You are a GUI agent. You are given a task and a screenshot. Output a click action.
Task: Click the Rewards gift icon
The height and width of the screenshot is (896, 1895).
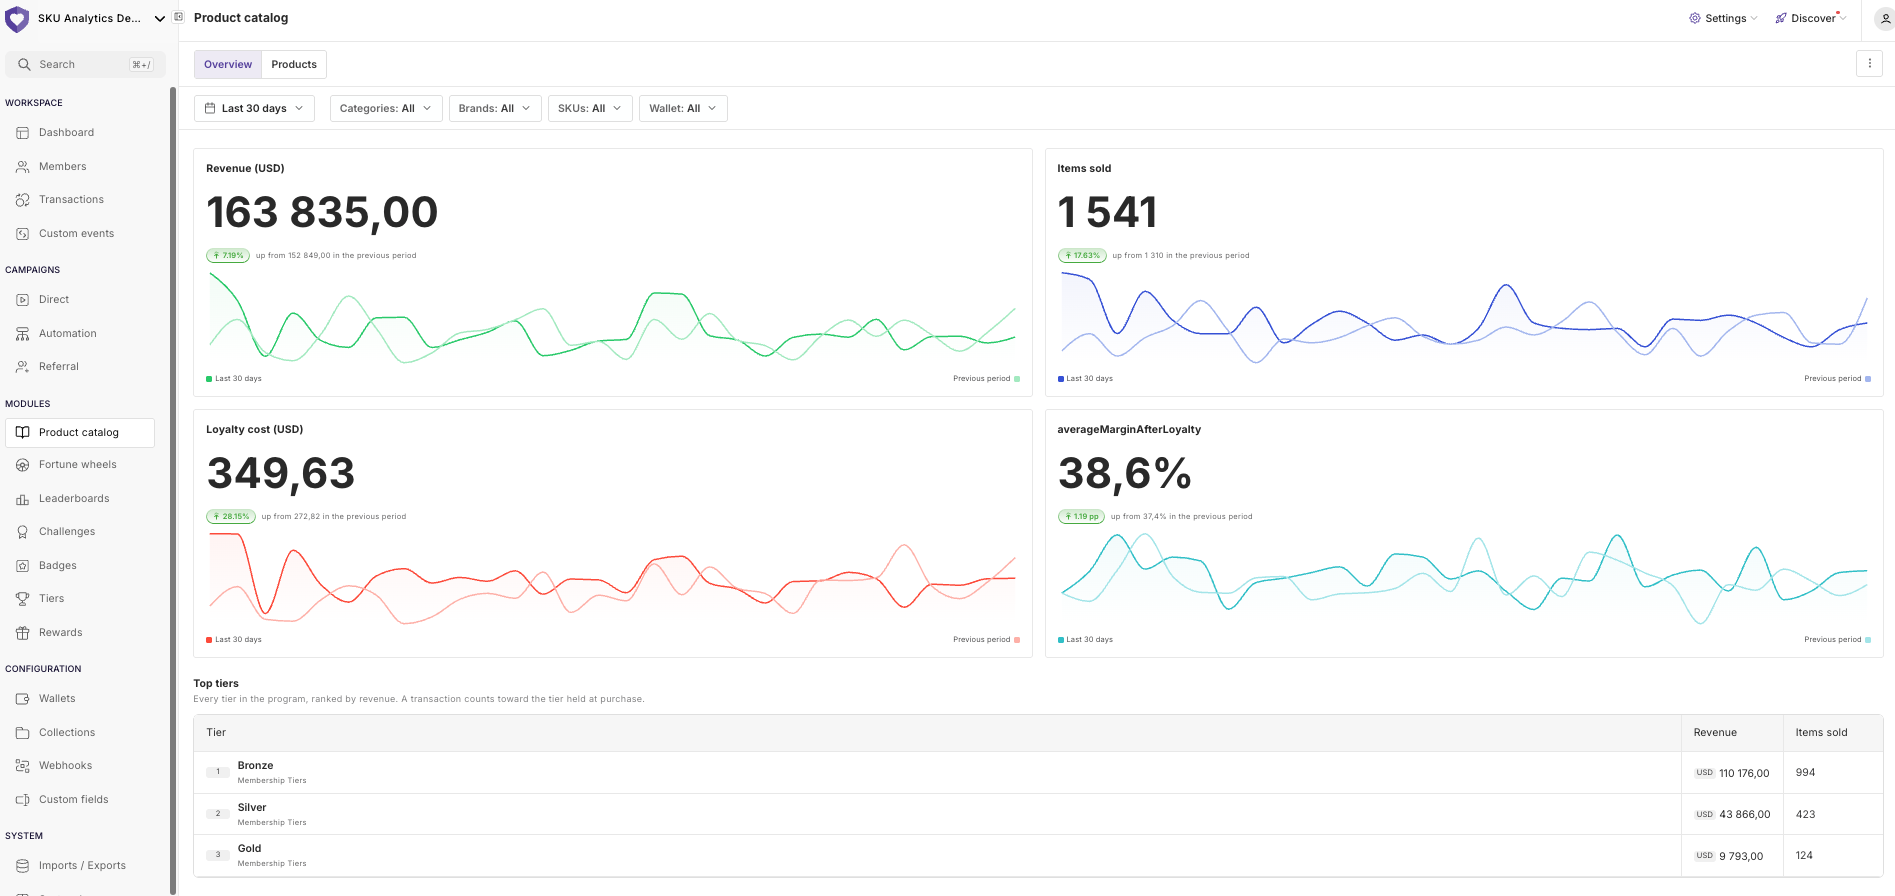pyautogui.click(x=22, y=633)
